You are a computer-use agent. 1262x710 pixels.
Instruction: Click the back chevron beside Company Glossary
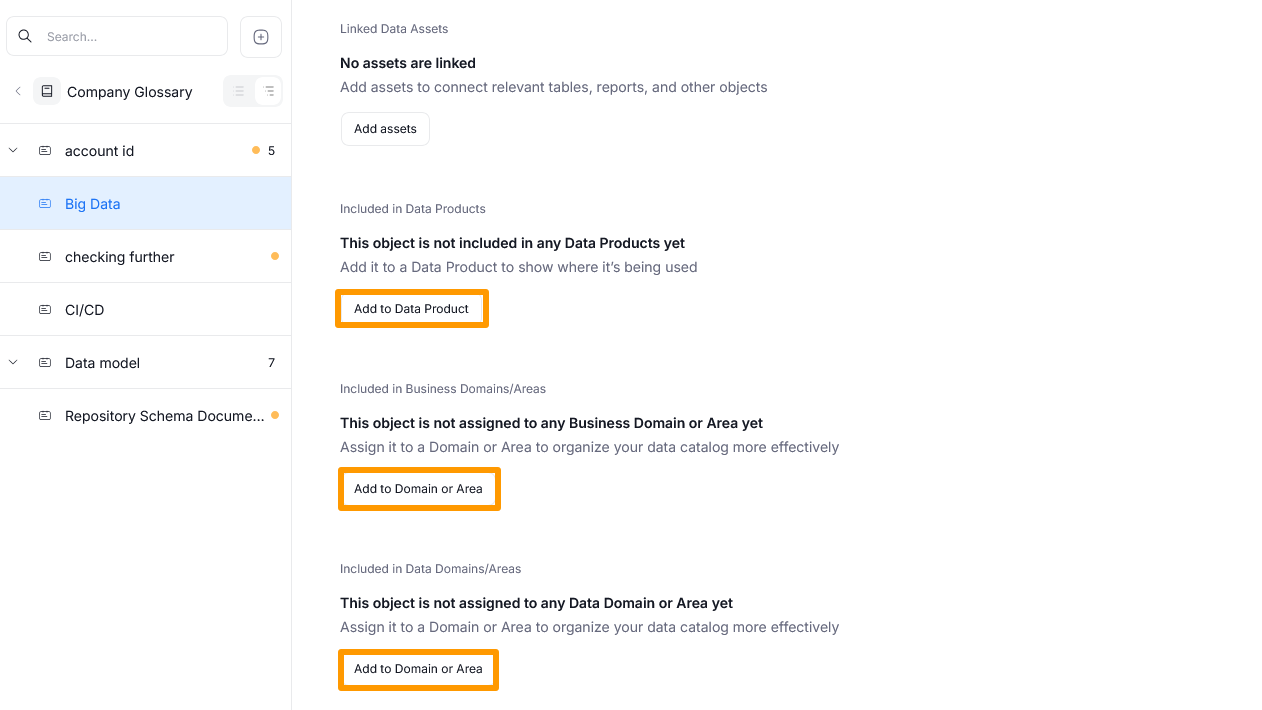(x=18, y=91)
